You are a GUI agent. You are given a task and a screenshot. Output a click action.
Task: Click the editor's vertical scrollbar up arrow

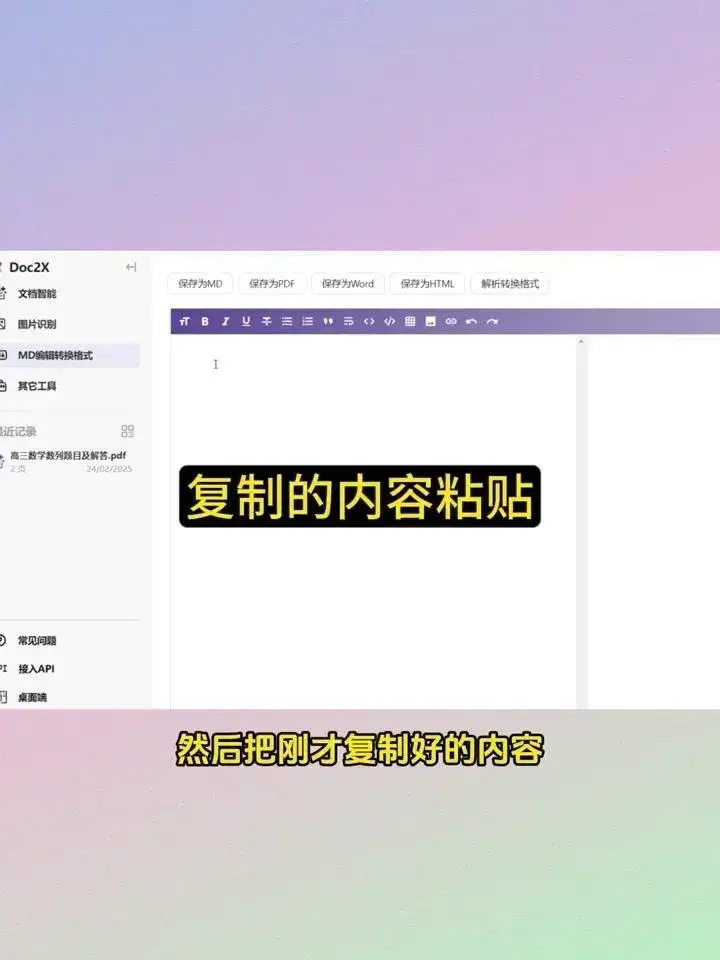(580, 342)
